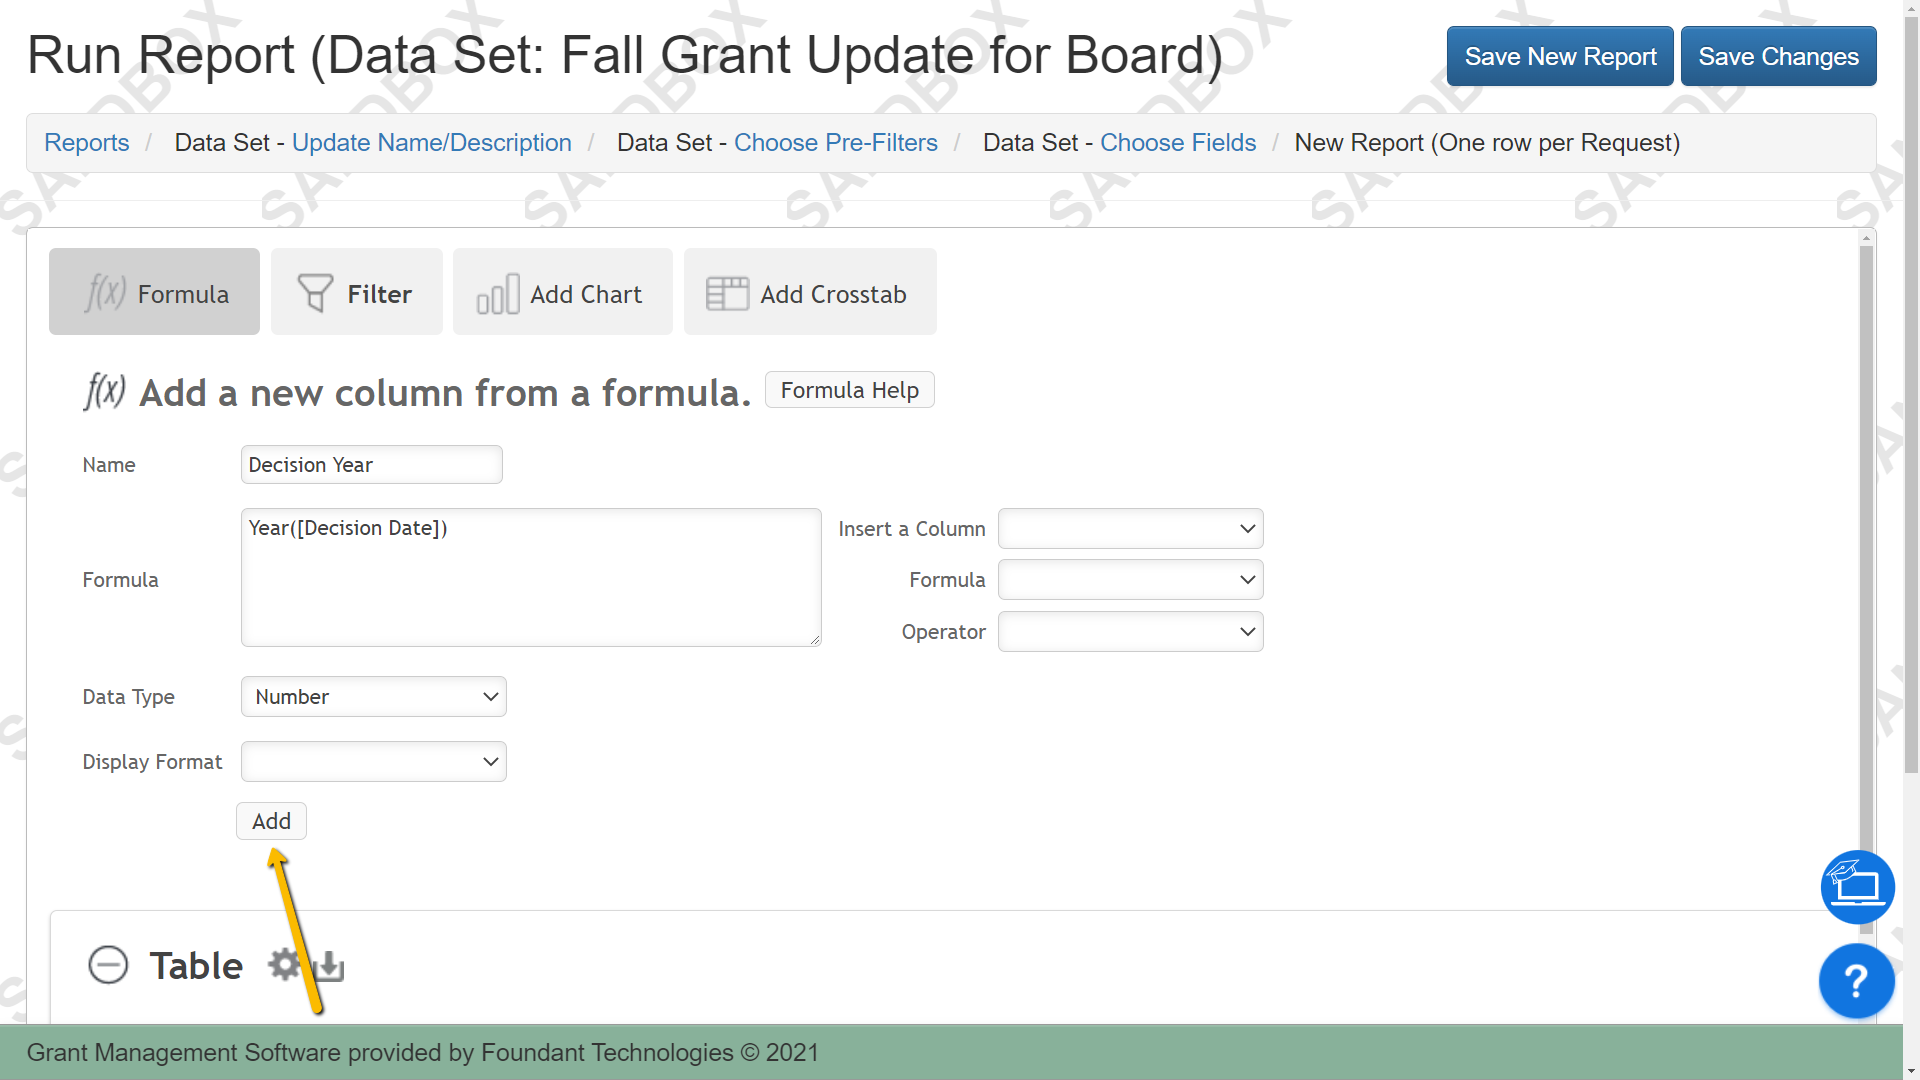
Task: Go to the Reports breadcrumb link
Action: pyautogui.click(x=87, y=143)
